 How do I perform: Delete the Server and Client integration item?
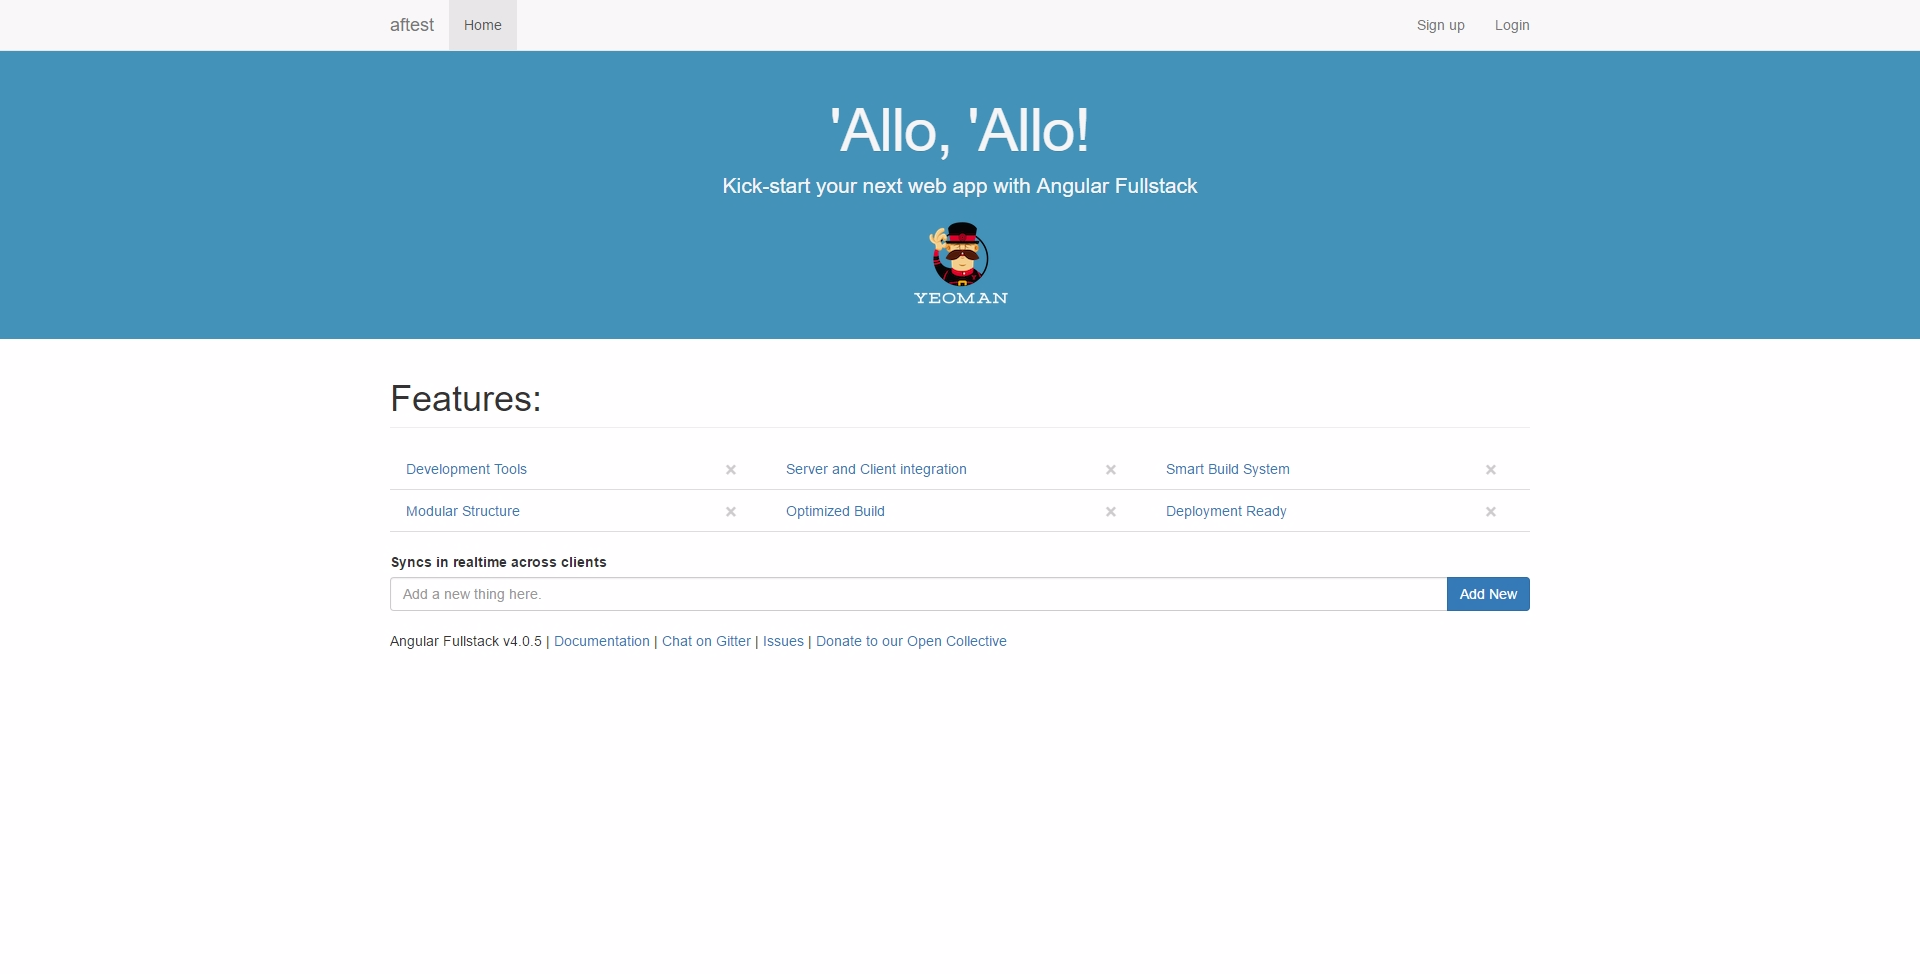click(1111, 469)
